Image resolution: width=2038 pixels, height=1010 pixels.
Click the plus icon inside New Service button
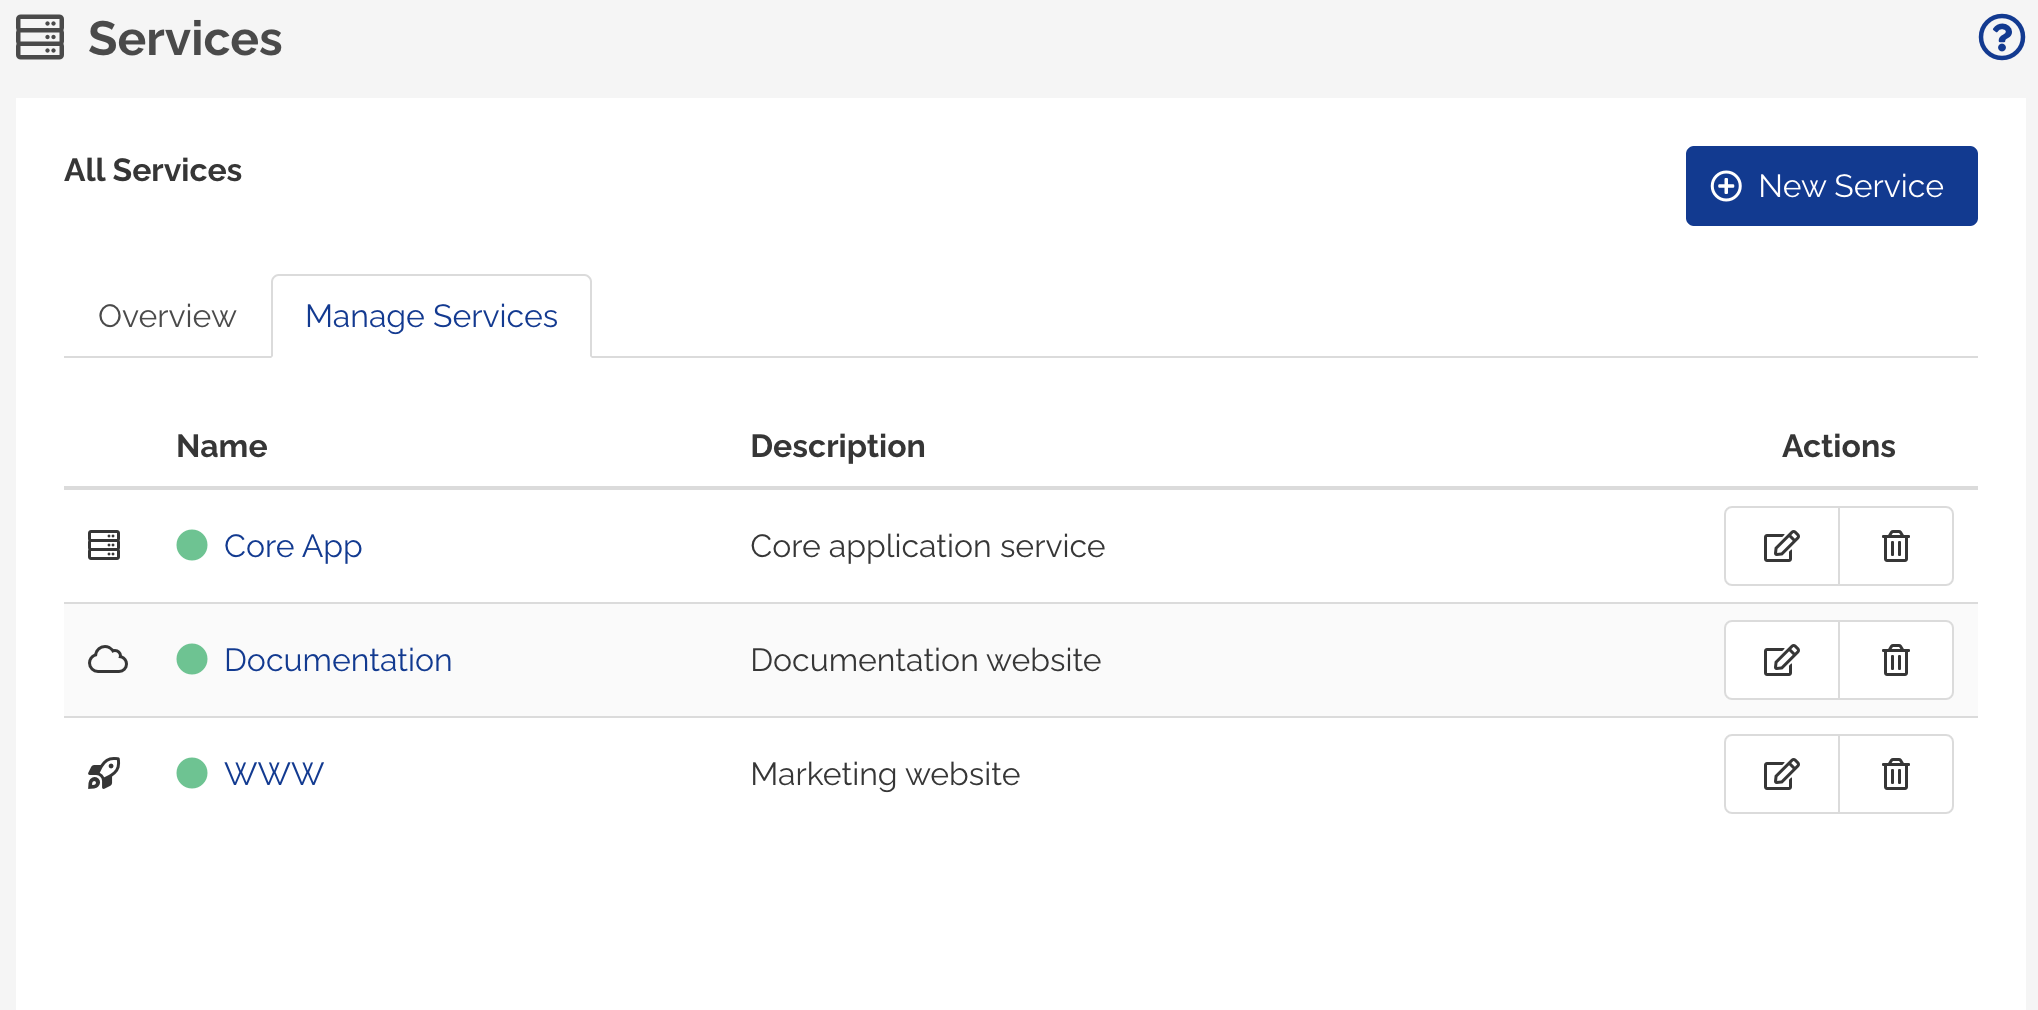[x=1725, y=186]
